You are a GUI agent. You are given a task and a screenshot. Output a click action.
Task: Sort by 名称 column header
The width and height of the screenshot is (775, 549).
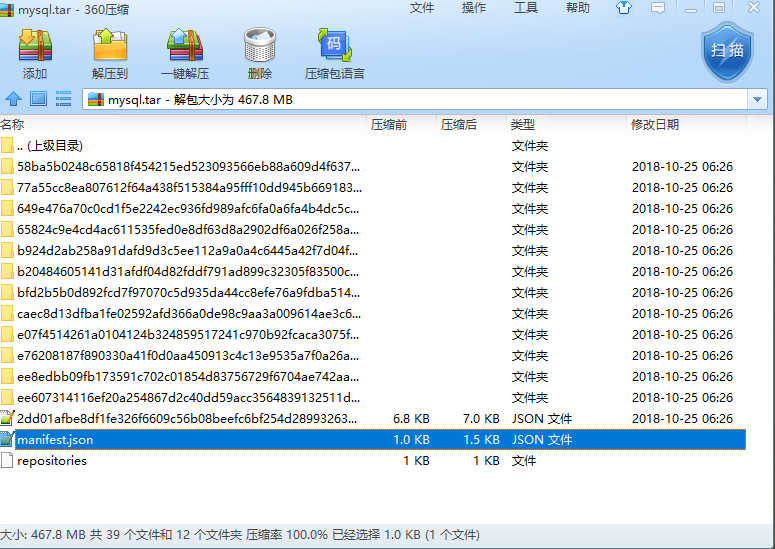pos(183,125)
